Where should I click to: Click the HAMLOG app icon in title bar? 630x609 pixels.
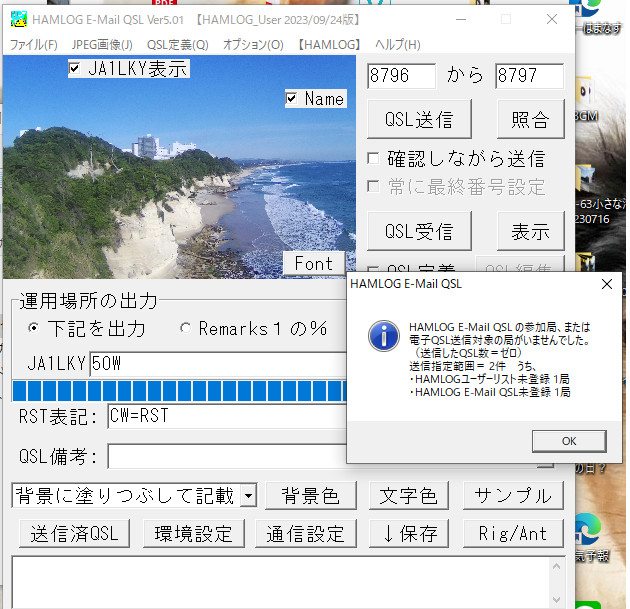[18, 19]
